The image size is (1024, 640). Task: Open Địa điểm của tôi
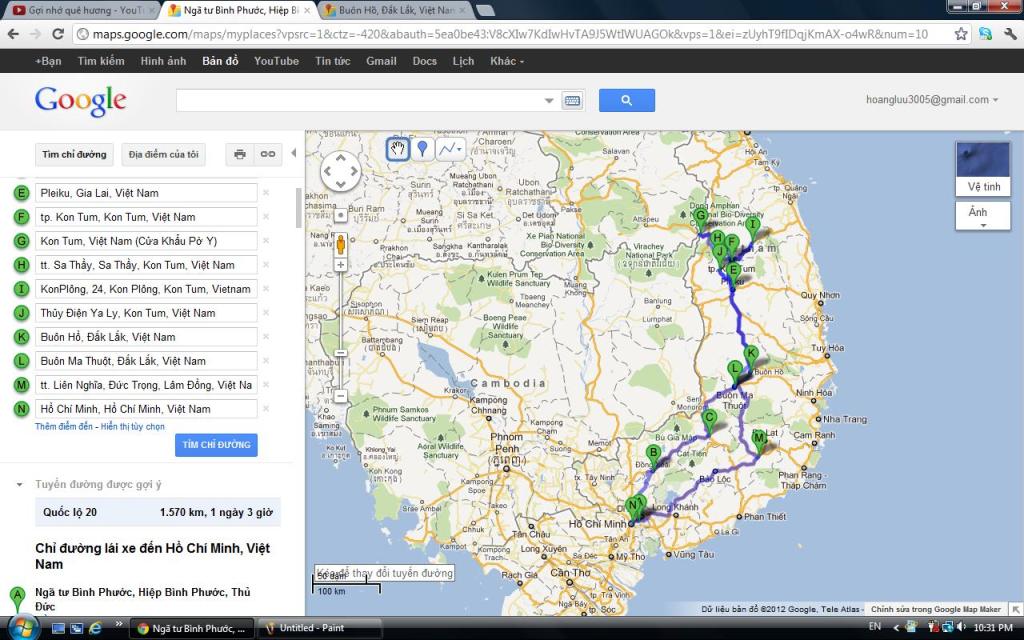pos(163,154)
